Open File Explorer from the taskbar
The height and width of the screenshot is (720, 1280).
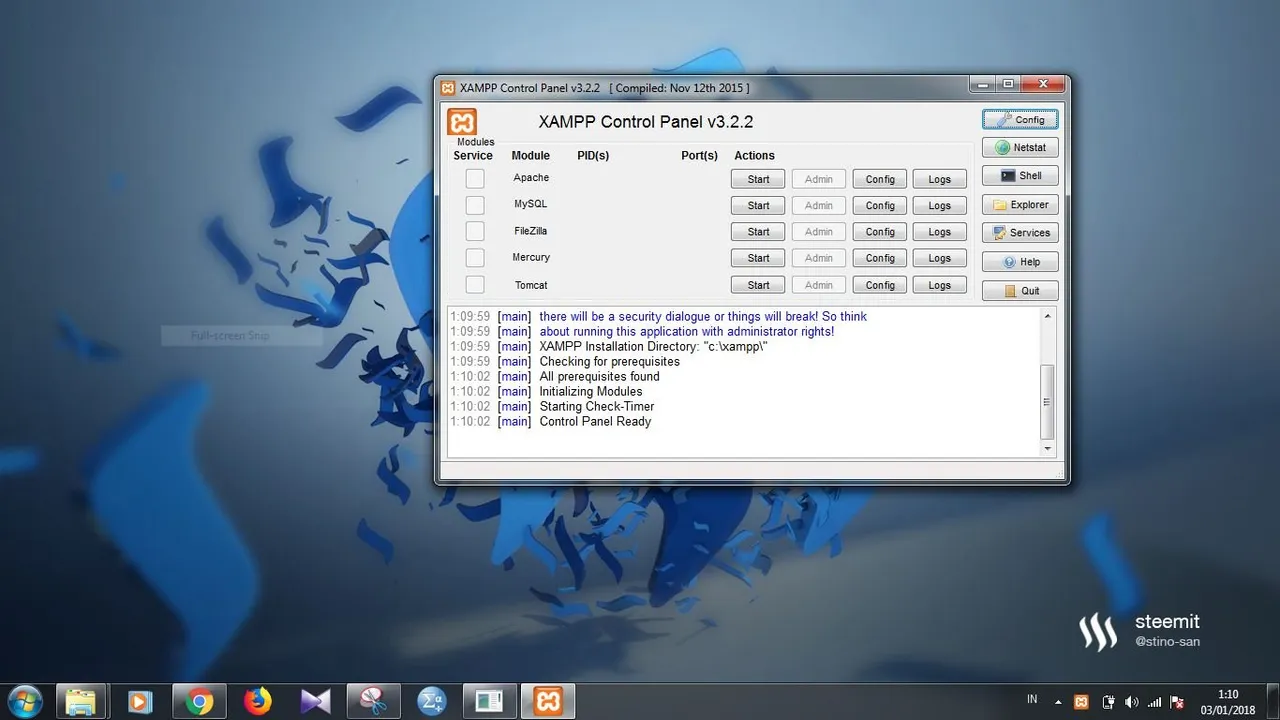(x=81, y=701)
